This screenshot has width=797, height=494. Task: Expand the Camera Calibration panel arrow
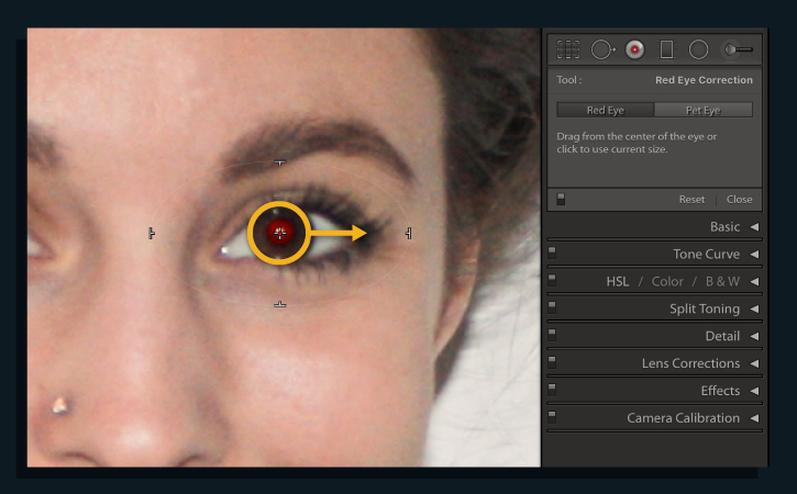click(754, 418)
